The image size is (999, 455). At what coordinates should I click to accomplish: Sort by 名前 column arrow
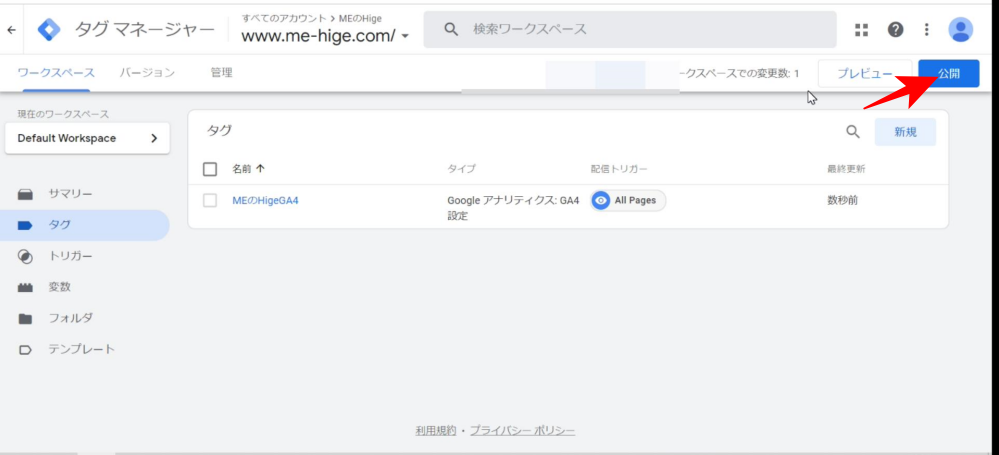(x=260, y=169)
